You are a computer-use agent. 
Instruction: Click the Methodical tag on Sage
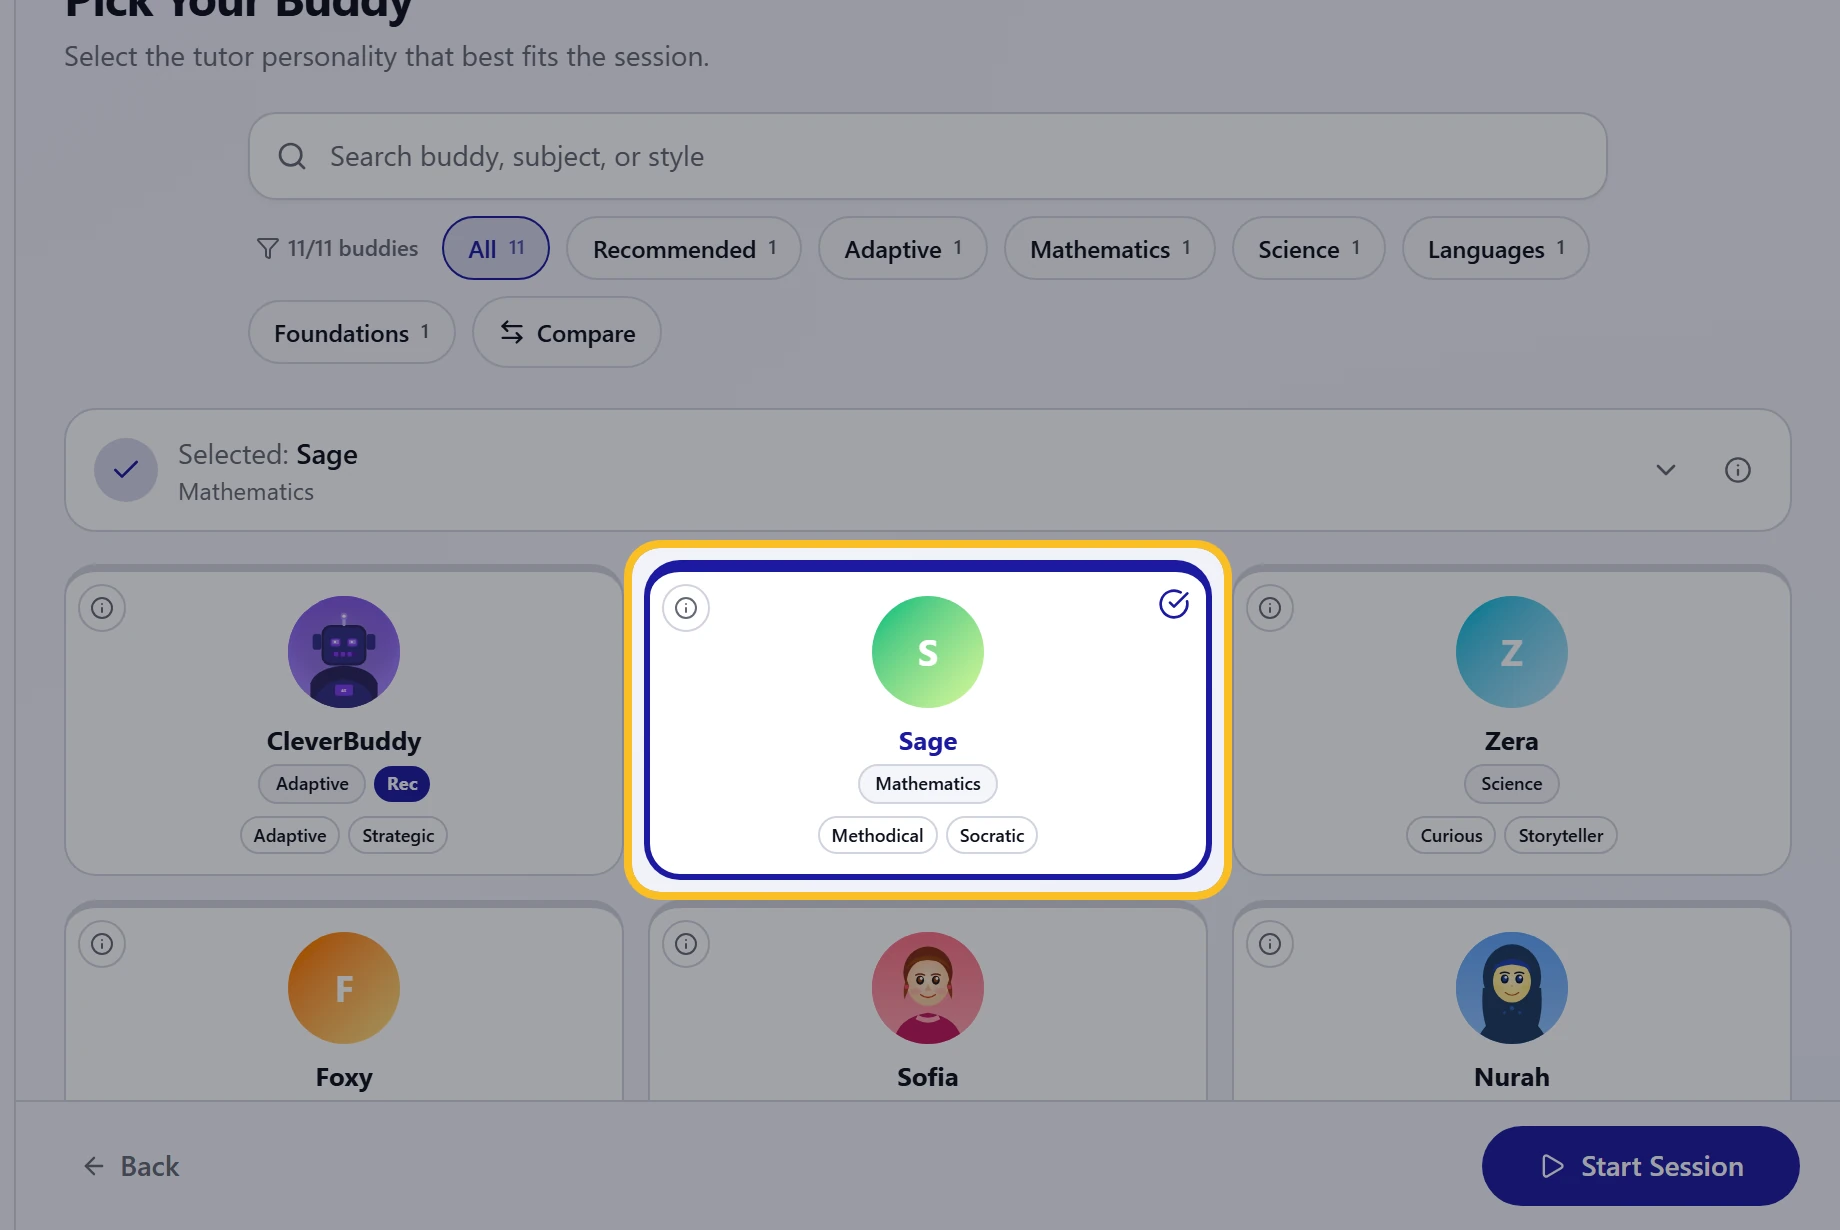point(877,836)
